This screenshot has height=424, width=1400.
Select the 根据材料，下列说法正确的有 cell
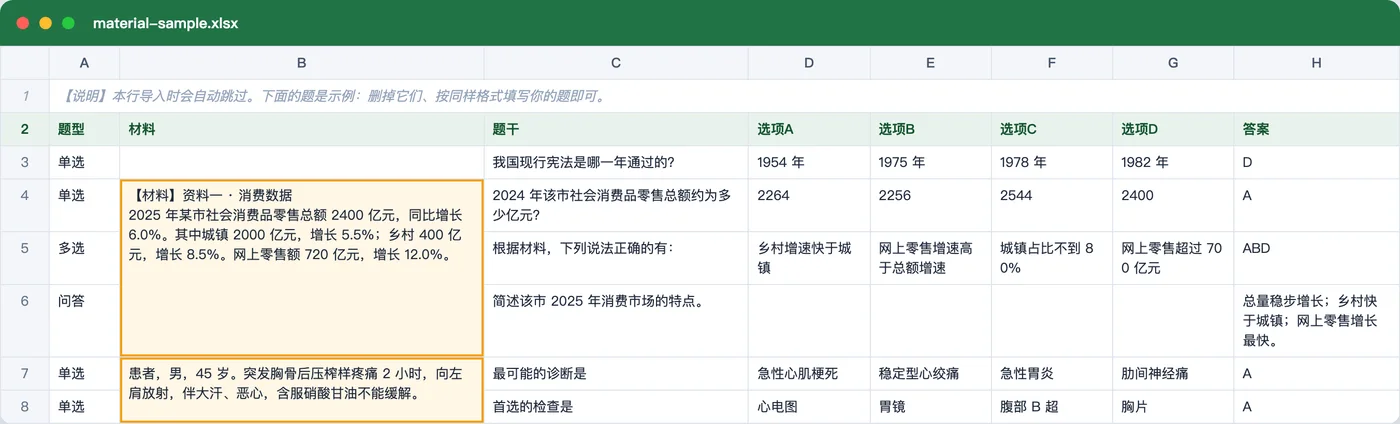(x=616, y=258)
